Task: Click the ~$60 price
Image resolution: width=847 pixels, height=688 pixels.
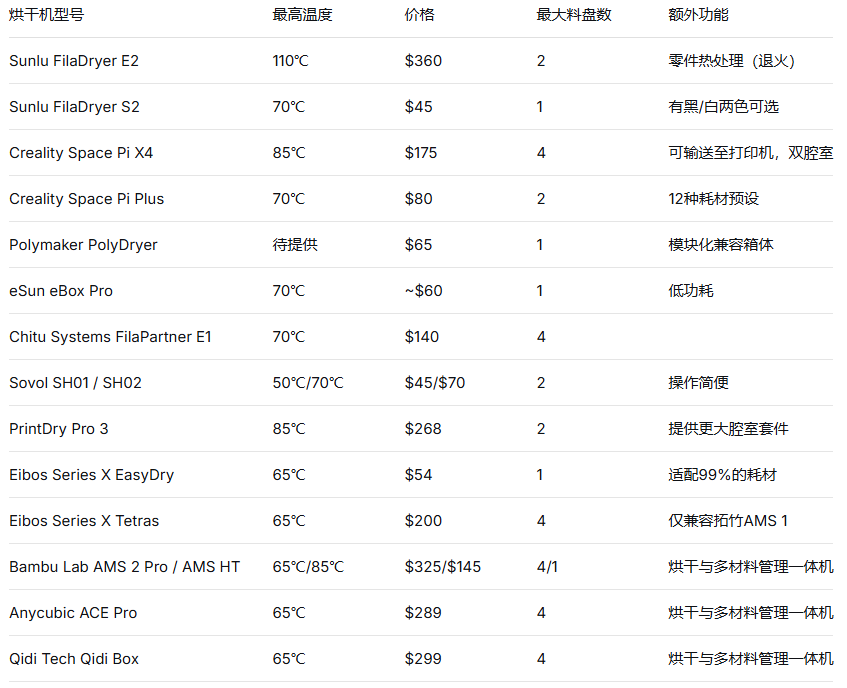Action: [x=424, y=291]
